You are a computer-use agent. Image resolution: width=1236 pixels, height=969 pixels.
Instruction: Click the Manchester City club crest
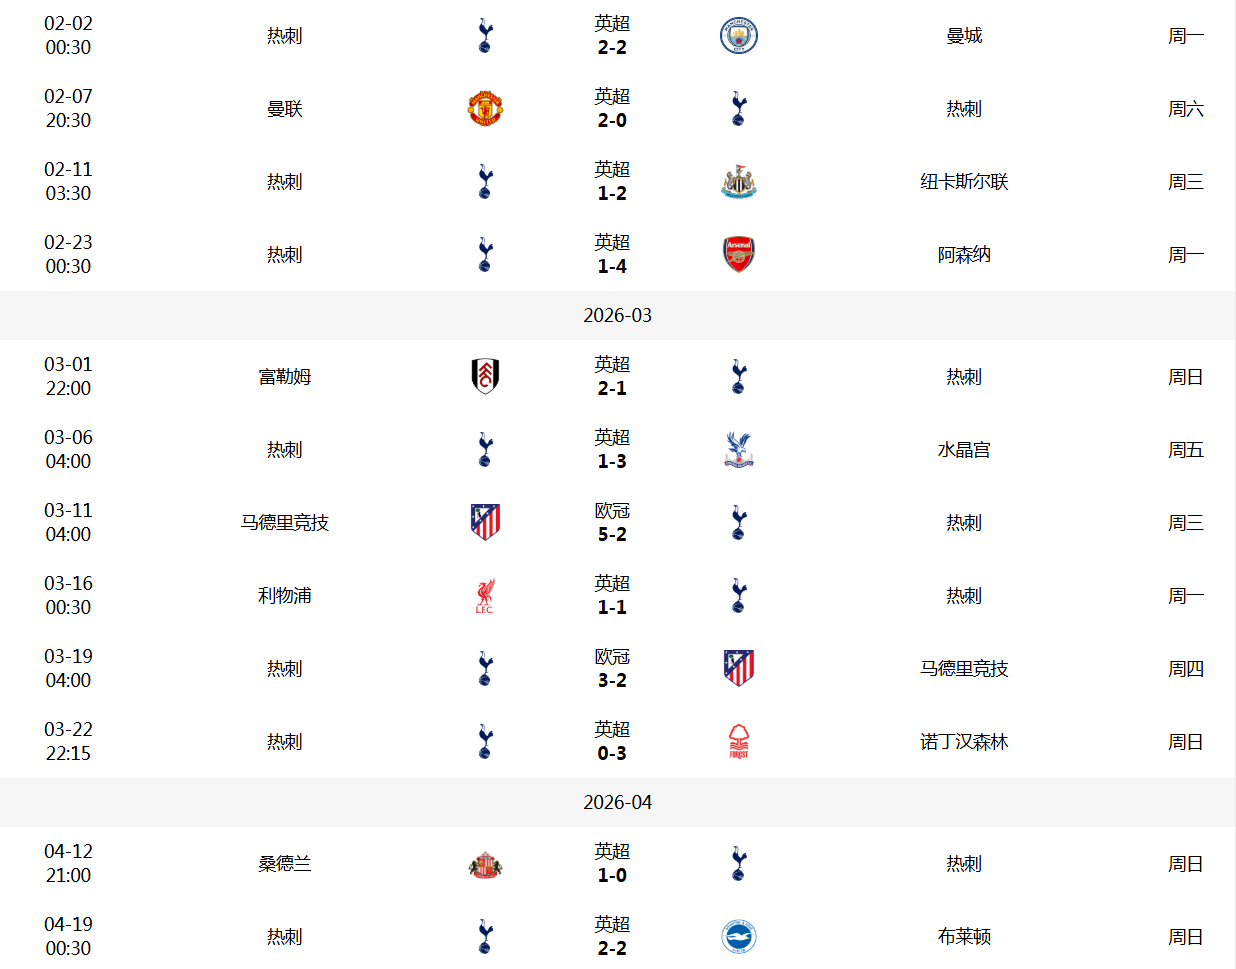tap(738, 36)
